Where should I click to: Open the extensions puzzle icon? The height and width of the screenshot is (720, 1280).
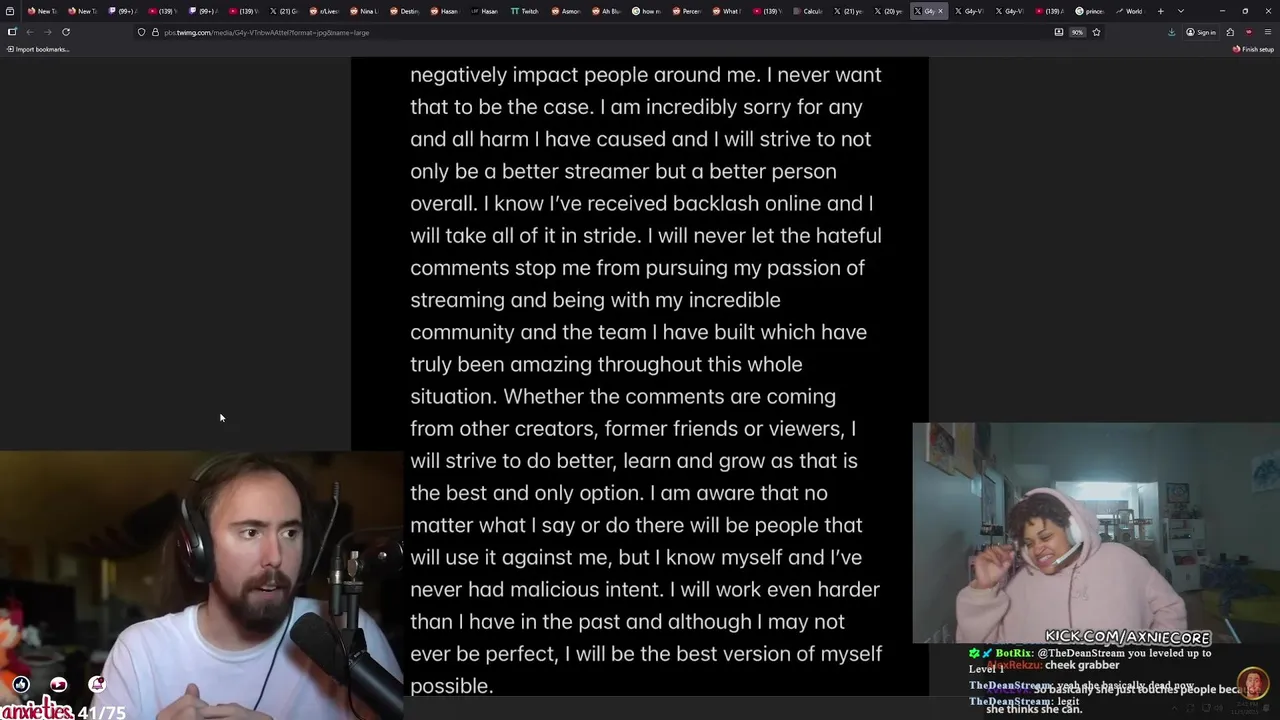(1230, 32)
